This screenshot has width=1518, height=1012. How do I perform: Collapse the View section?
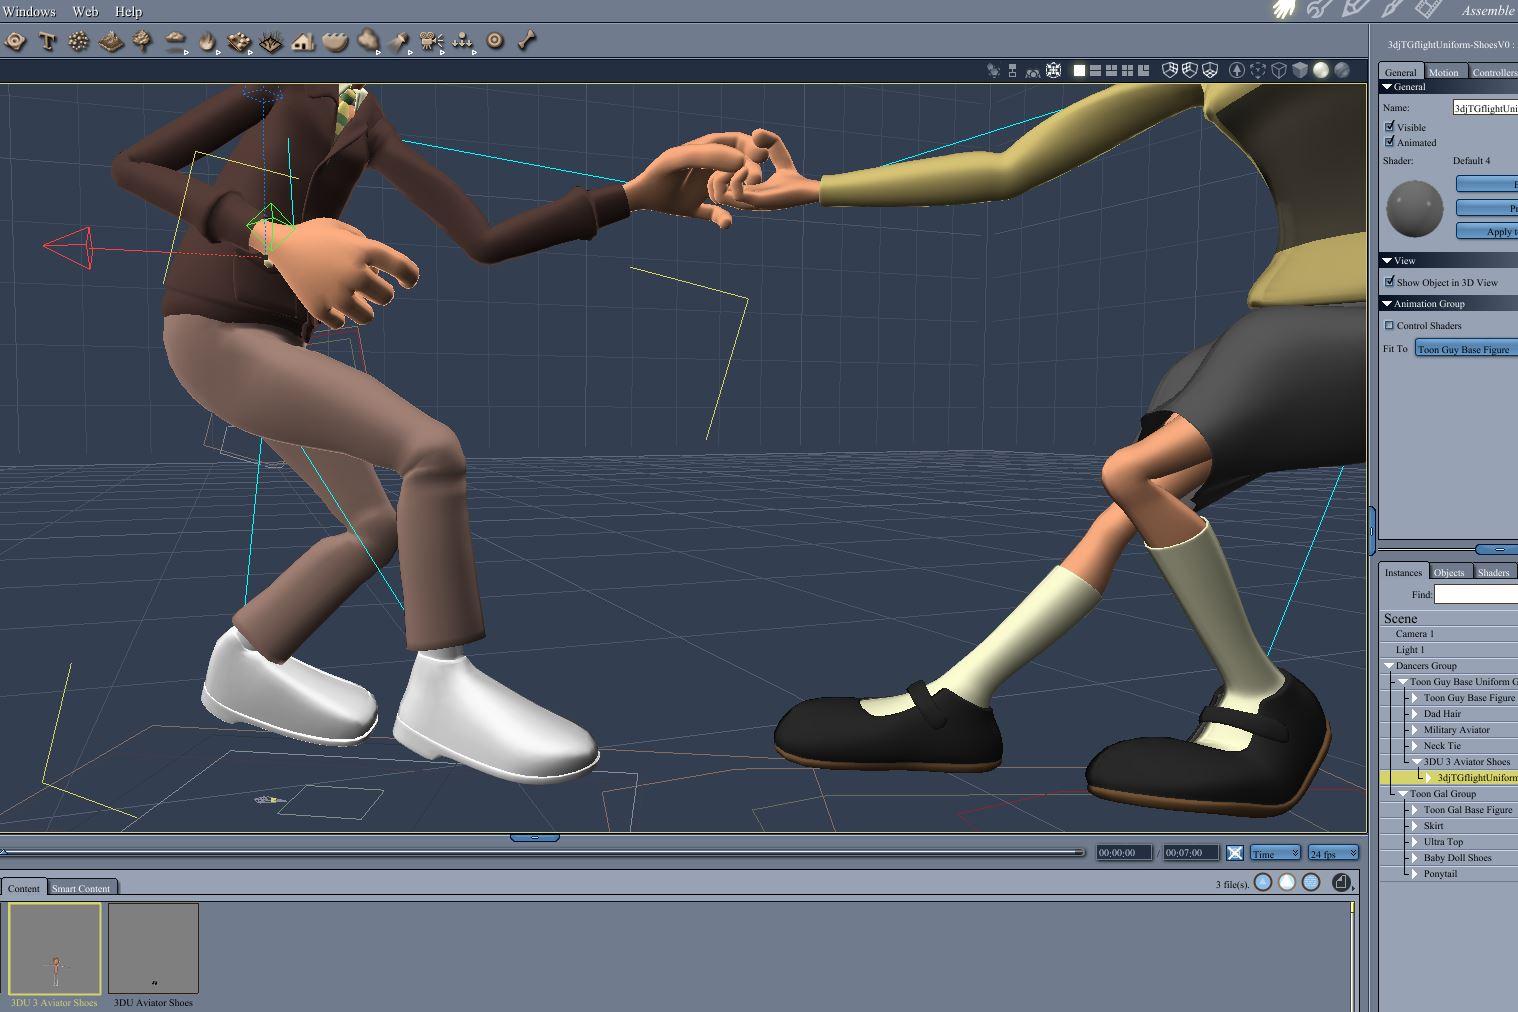[1387, 260]
